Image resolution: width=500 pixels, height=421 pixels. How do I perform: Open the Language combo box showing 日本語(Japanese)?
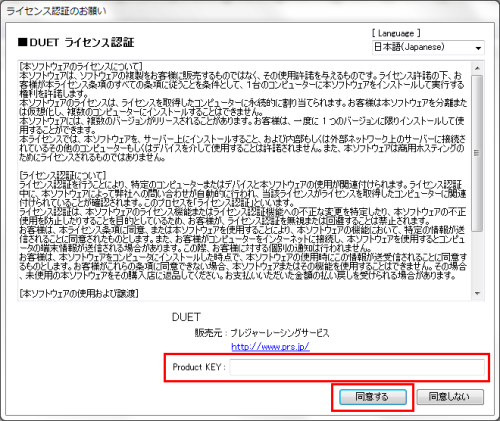428,47
